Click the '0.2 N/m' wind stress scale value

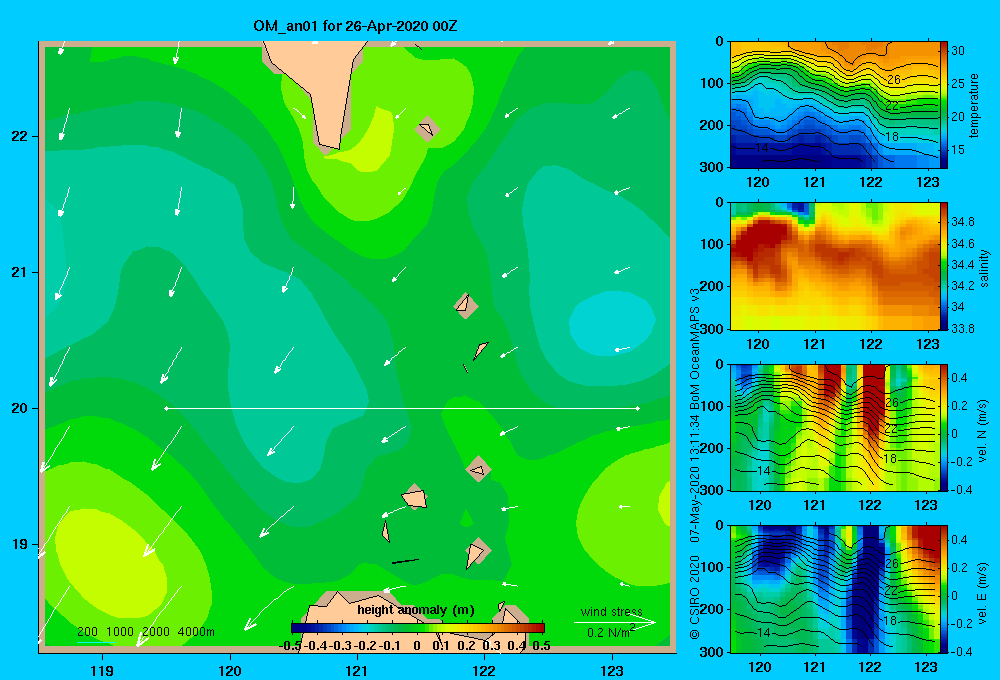(x=608, y=633)
